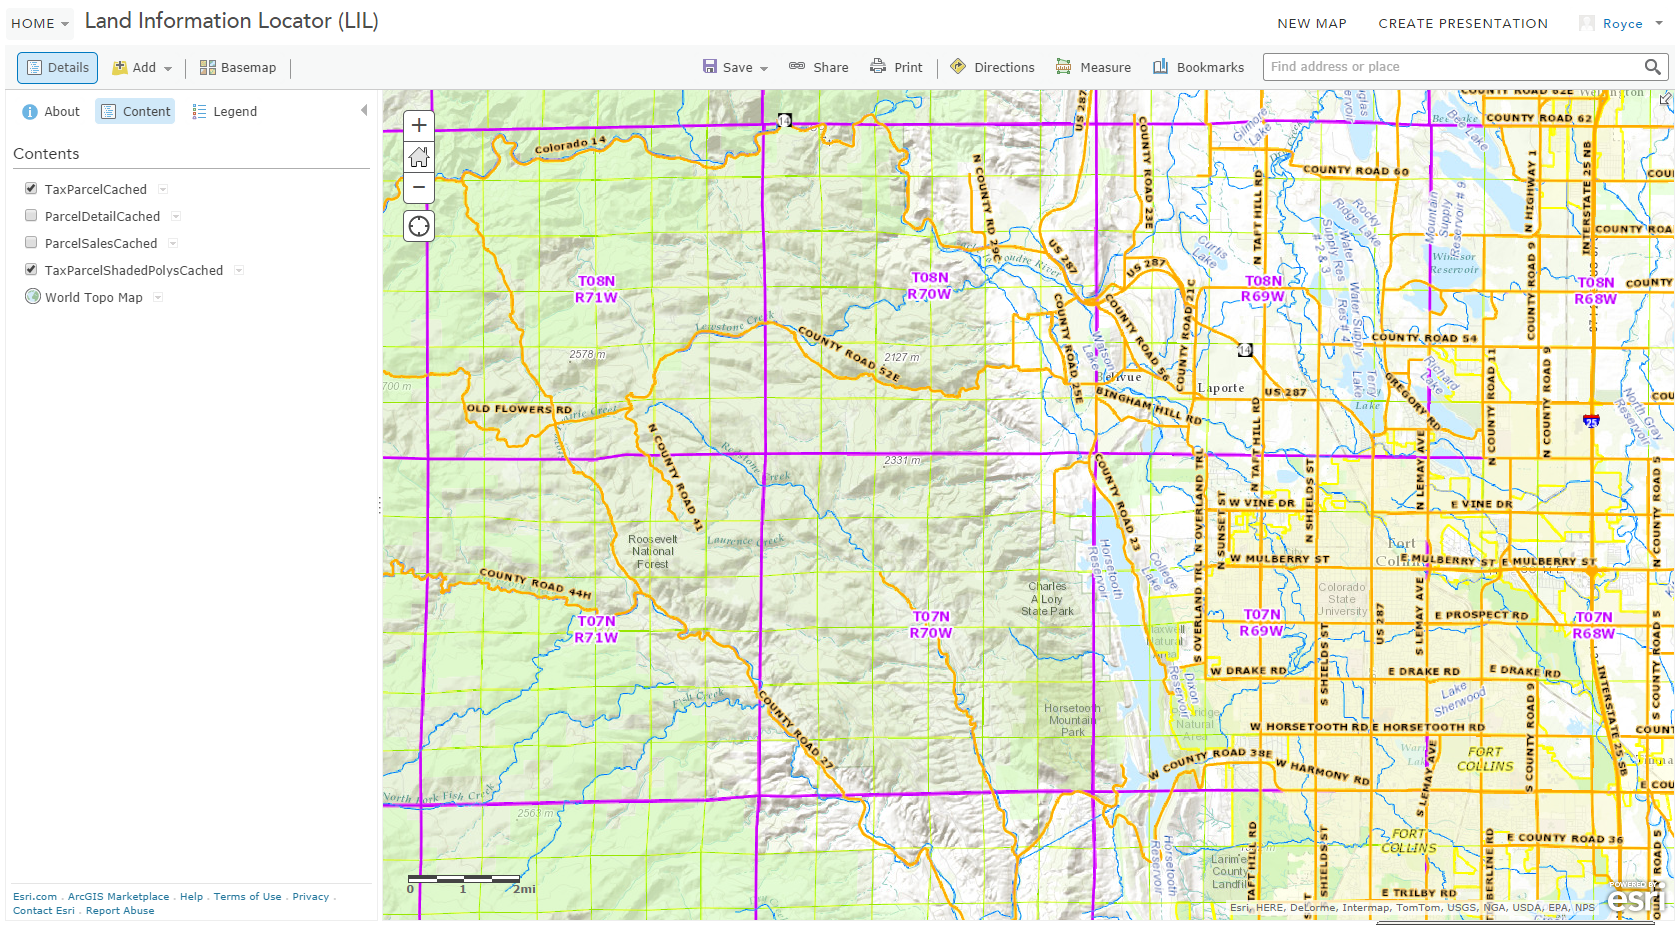This screenshot has height=925, width=1680.
Task: Click the Horsetooth Mountain Park label
Action: pyautogui.click(x=1071, y=720)
